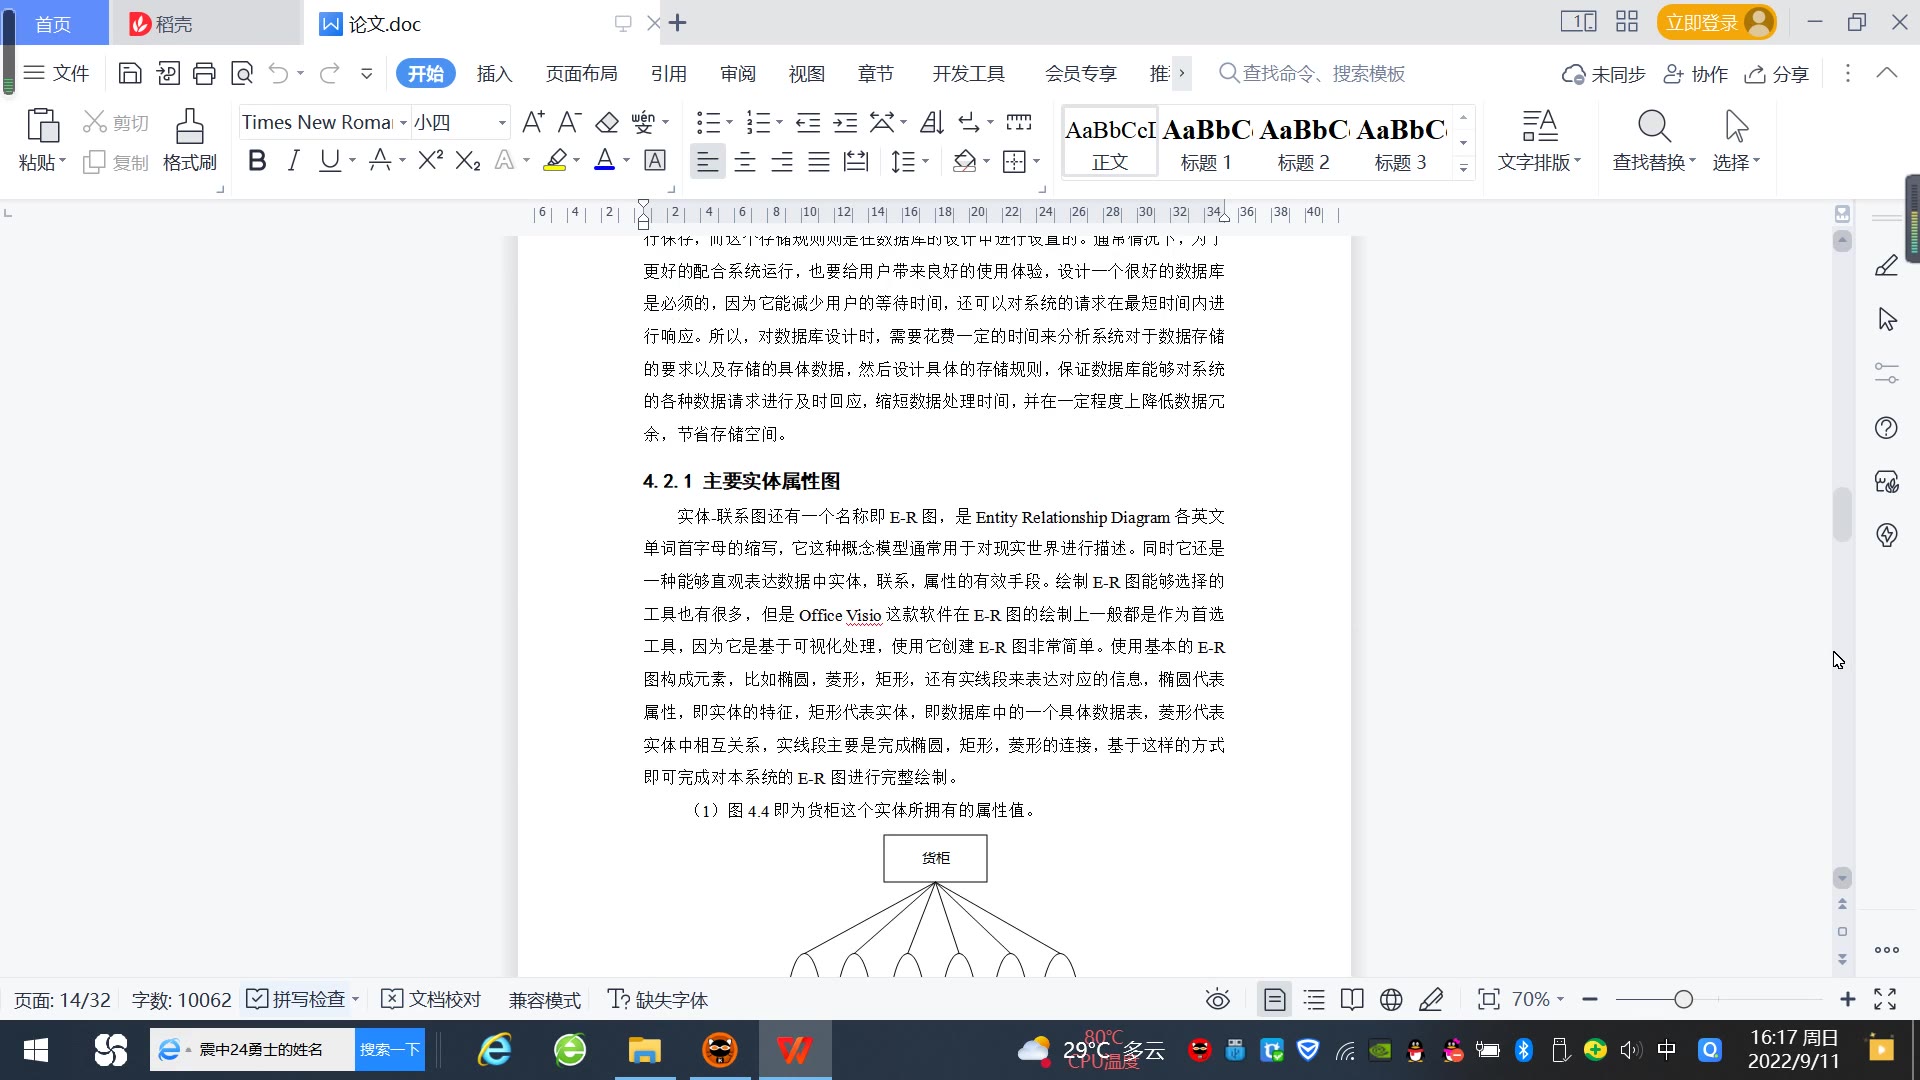Click the Save icon in quick access toolbar

tap(129, 73)
